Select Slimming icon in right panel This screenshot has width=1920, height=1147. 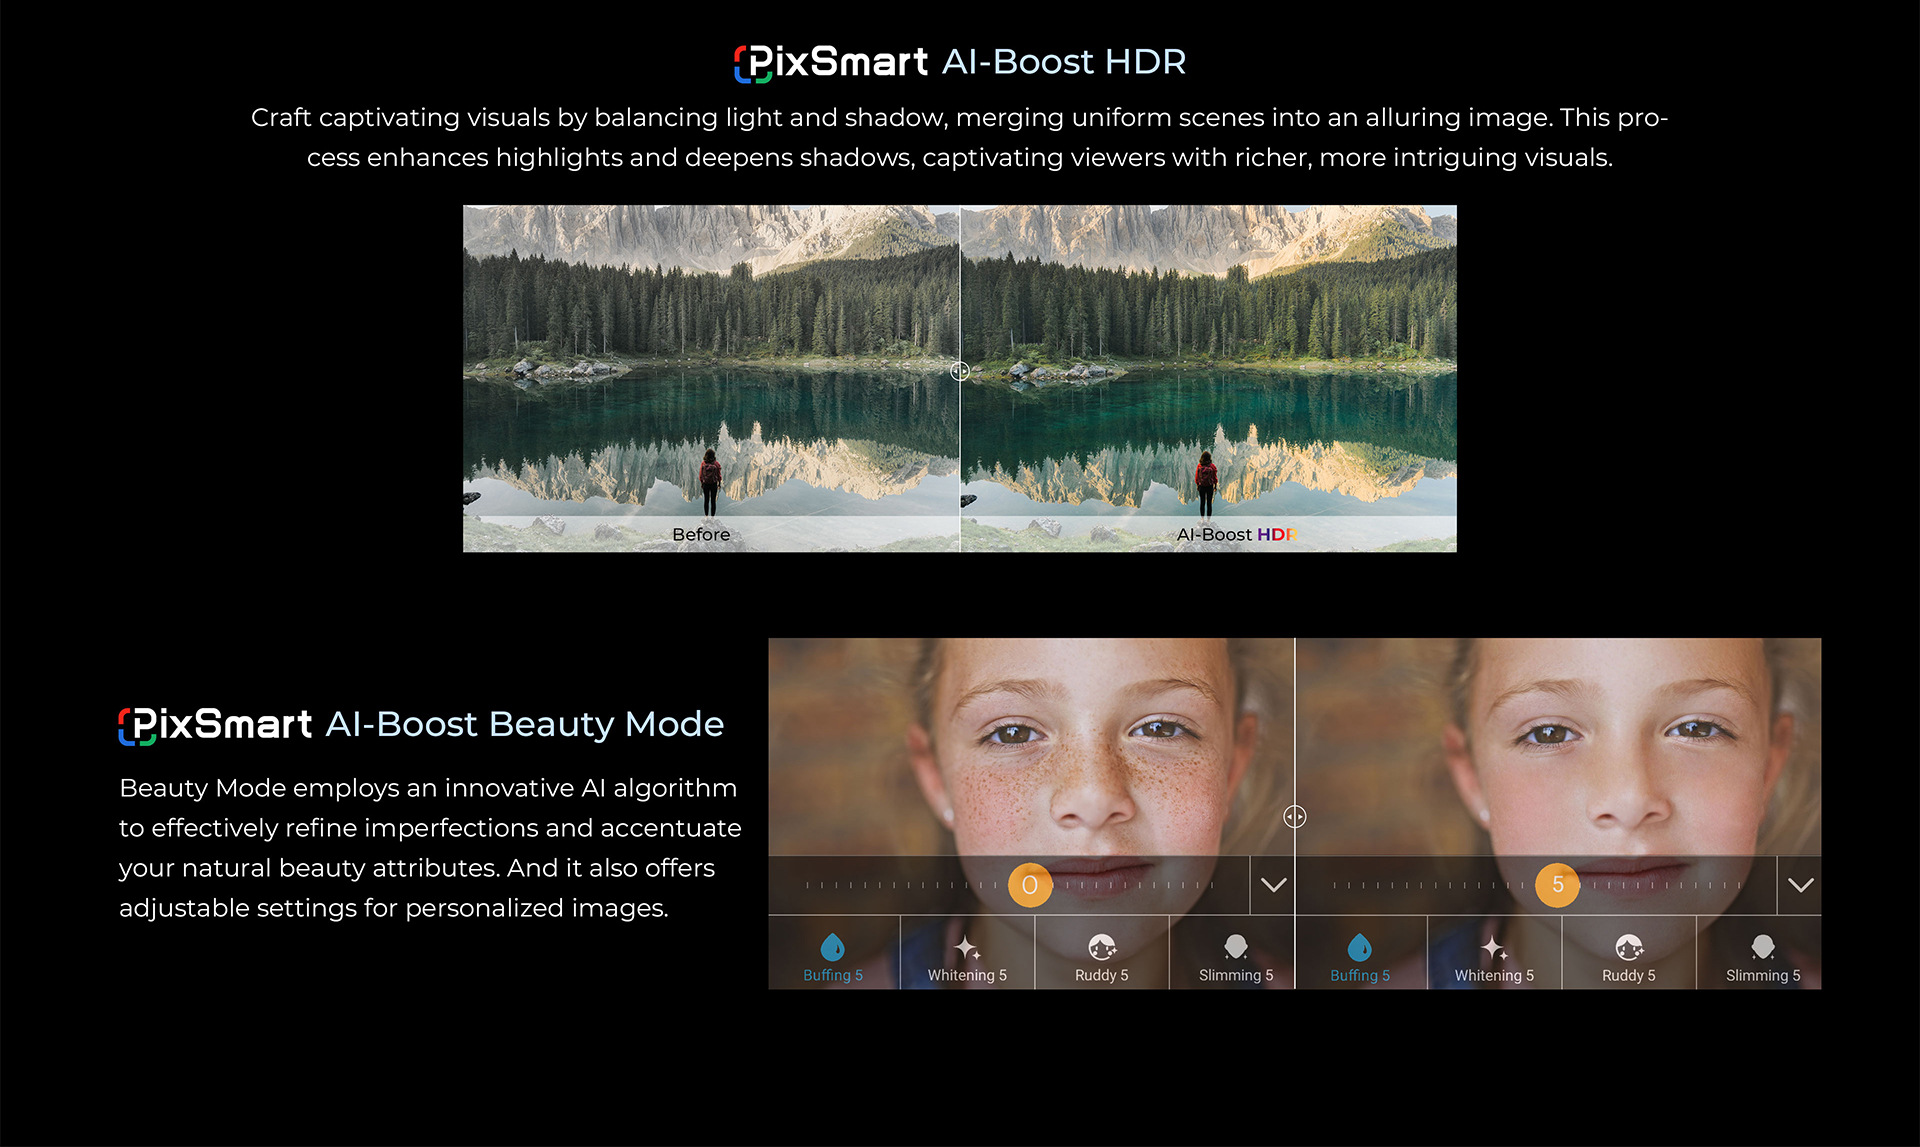1763,946
